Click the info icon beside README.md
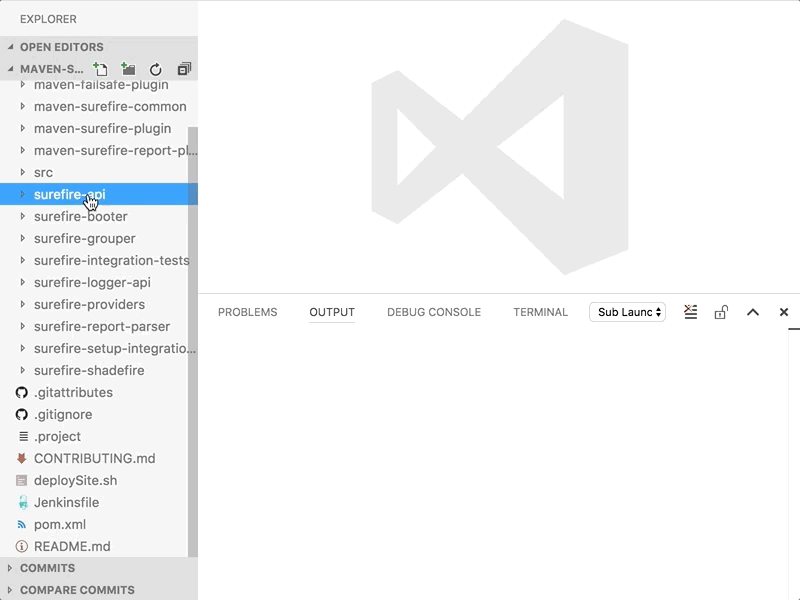Screen dimensions: 800x600 tap(21, 546)
